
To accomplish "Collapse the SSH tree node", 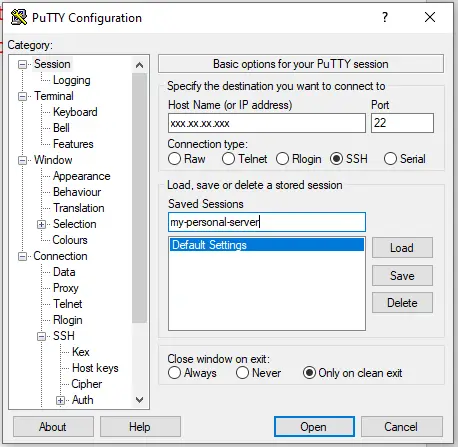I will pyautogui.click(x=41, y=336).
